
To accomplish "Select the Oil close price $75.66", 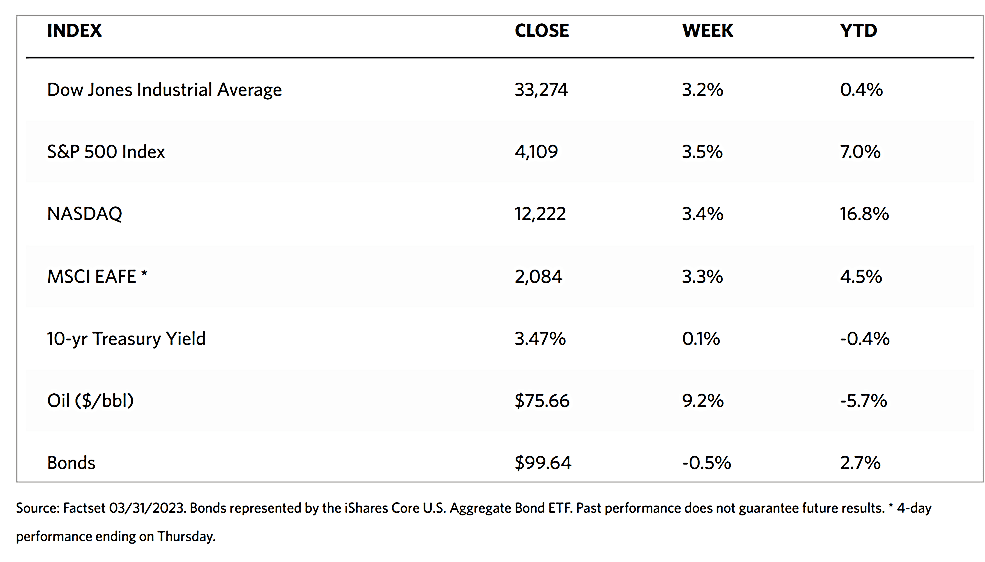I will click(542, 401).
